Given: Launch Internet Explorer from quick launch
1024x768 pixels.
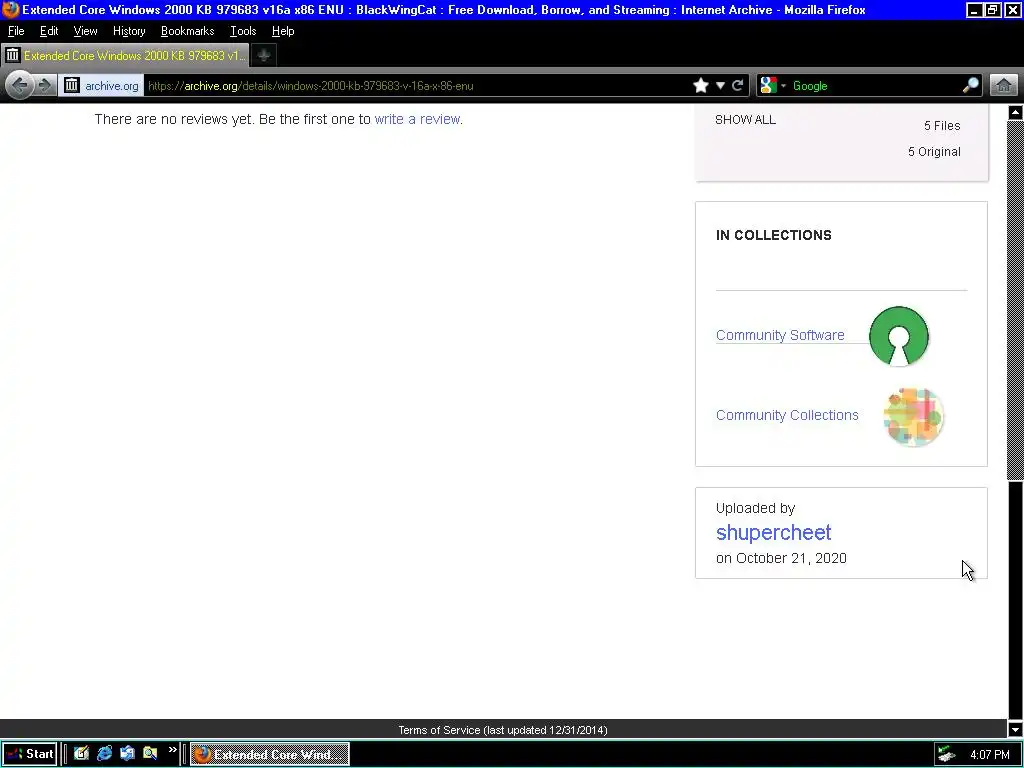Looking at the screenshot, I should tap(104, 754).
